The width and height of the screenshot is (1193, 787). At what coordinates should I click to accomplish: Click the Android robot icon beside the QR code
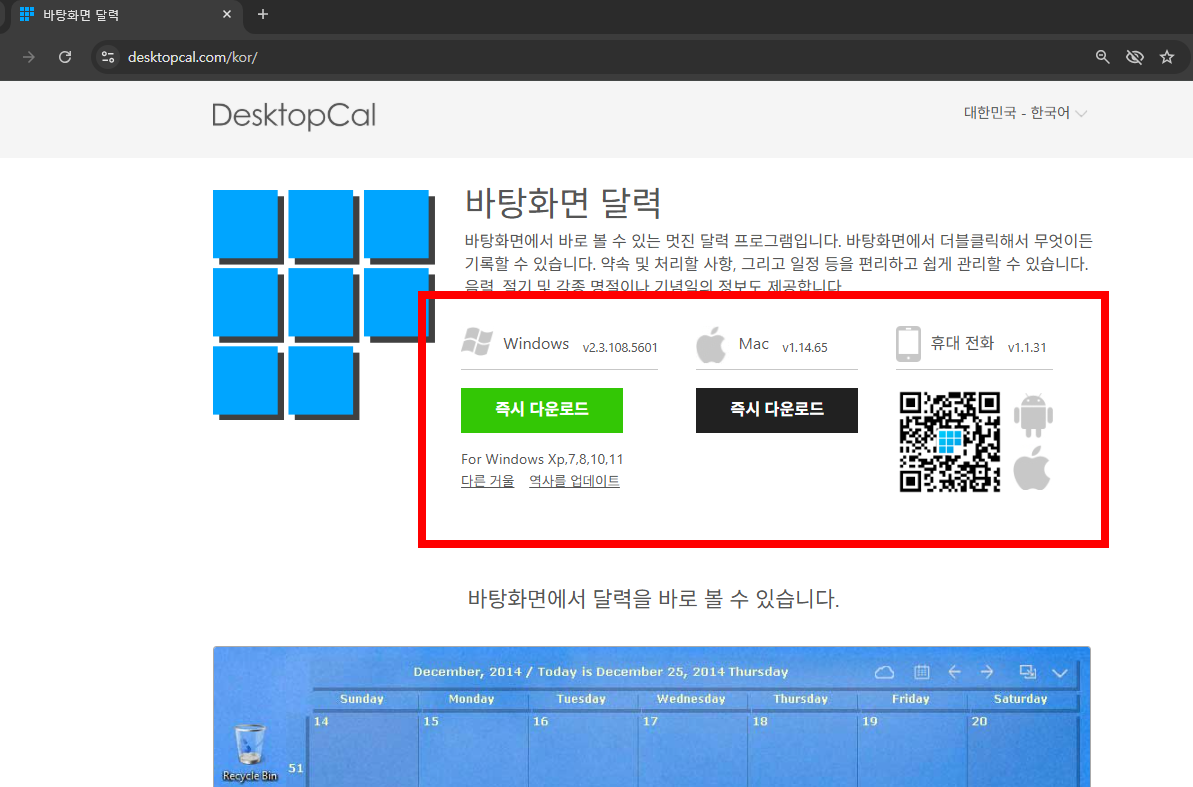coord(1033,415)
